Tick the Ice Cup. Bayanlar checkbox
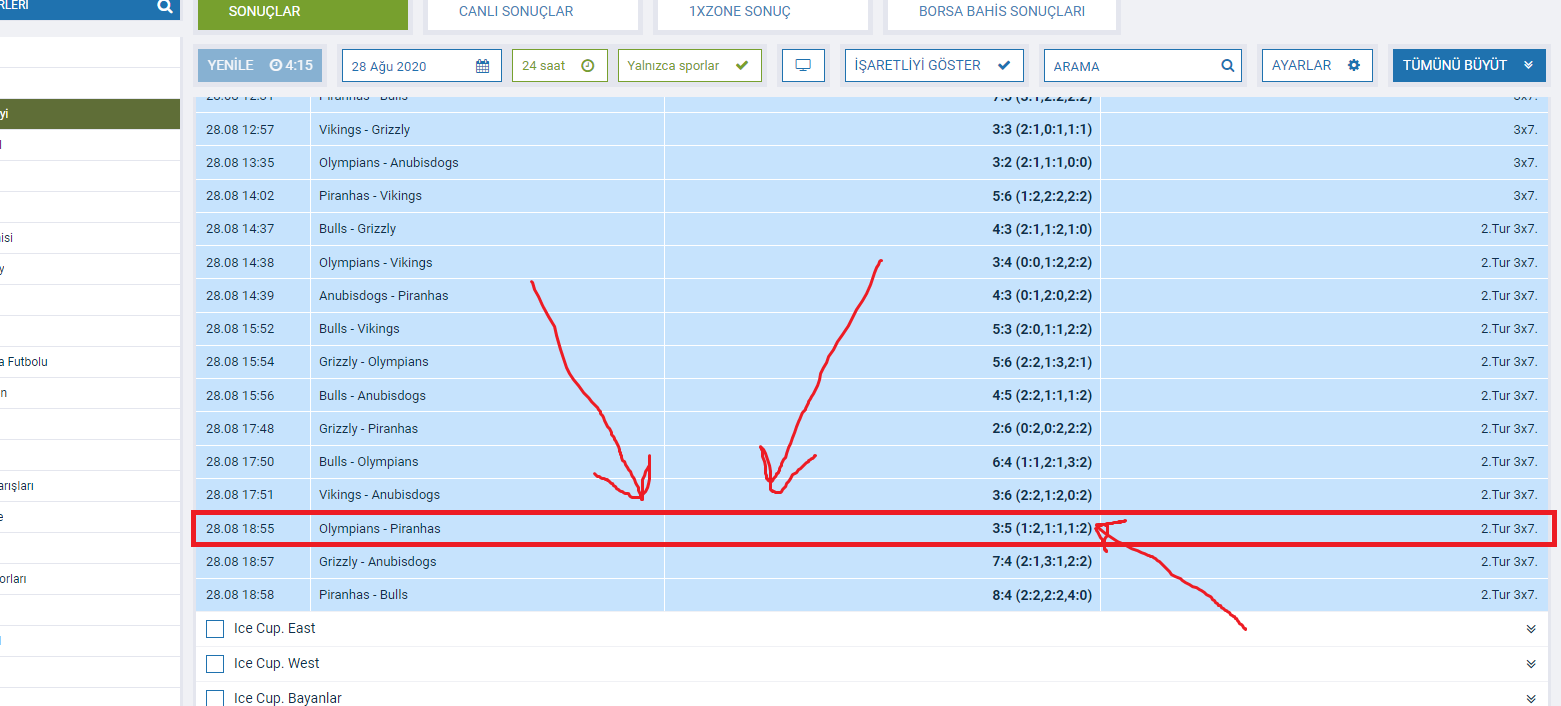 [x=214, y=698]
